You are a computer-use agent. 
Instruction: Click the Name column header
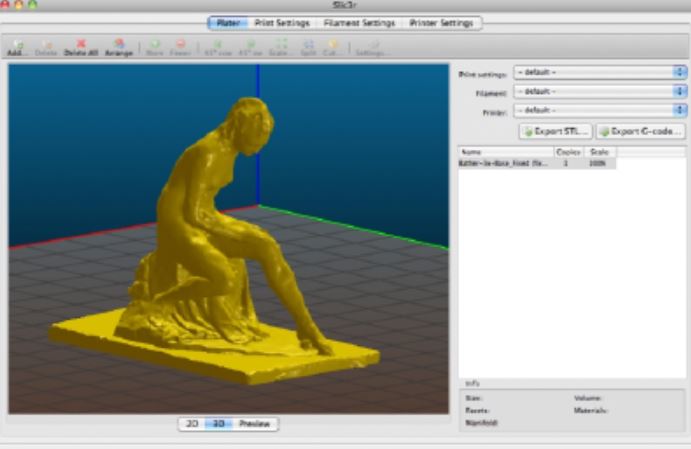point(506,152)
